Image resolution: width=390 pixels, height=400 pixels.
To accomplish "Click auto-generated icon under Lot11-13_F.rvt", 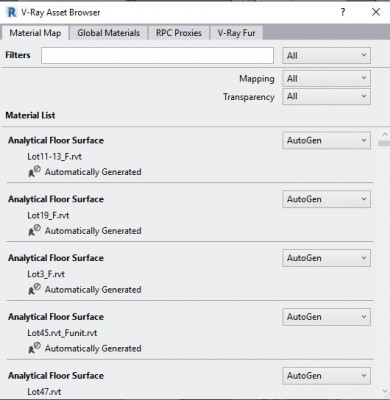I will click(x=34, y=171).
